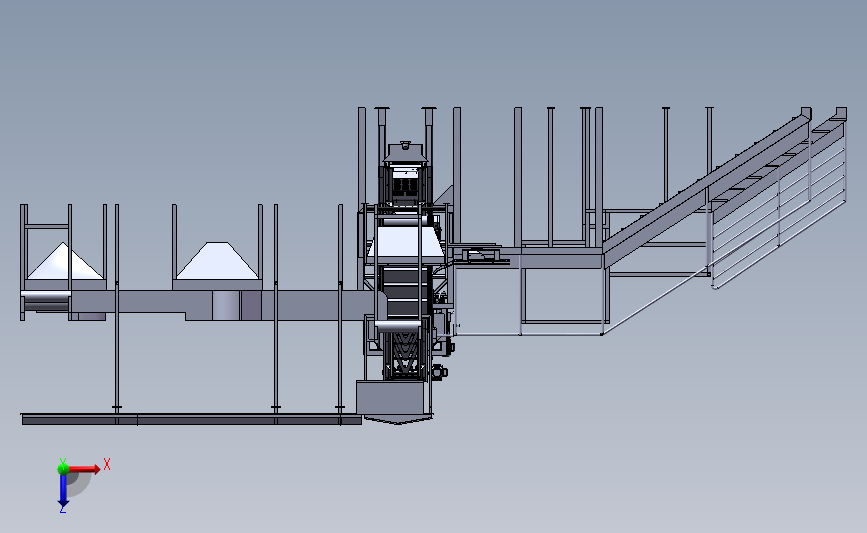Select the box at the base of the central tower
This screenshot has height=533, width=867.
(392, 397)
